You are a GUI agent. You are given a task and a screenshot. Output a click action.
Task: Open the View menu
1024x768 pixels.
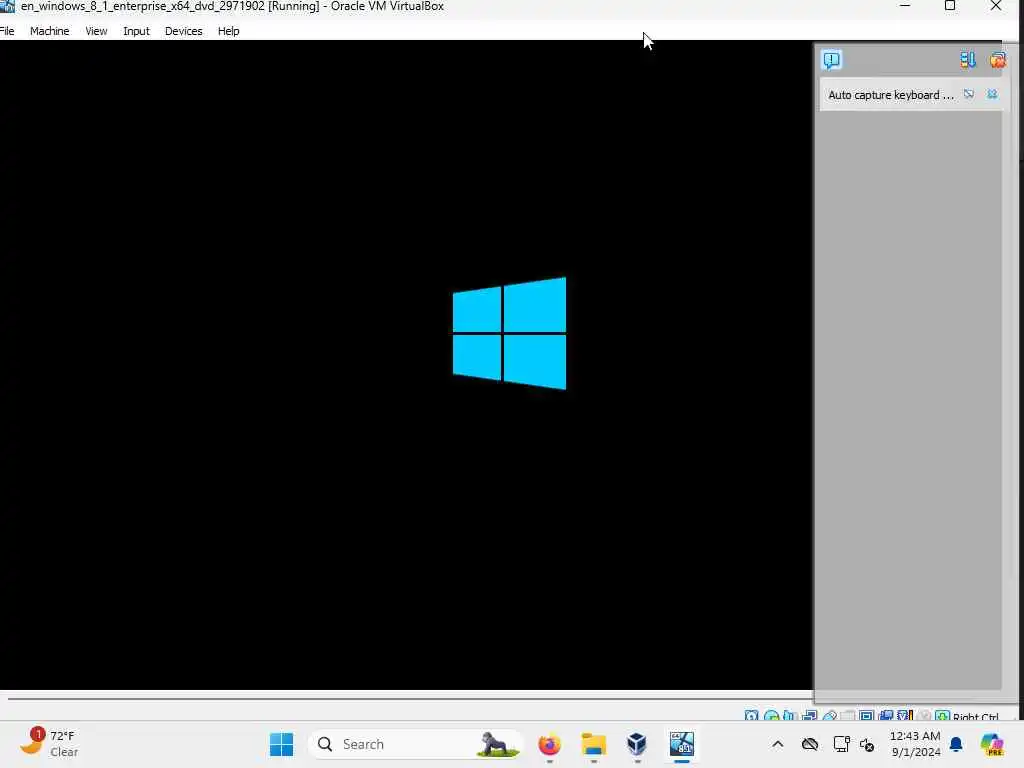tap(96, 31)
